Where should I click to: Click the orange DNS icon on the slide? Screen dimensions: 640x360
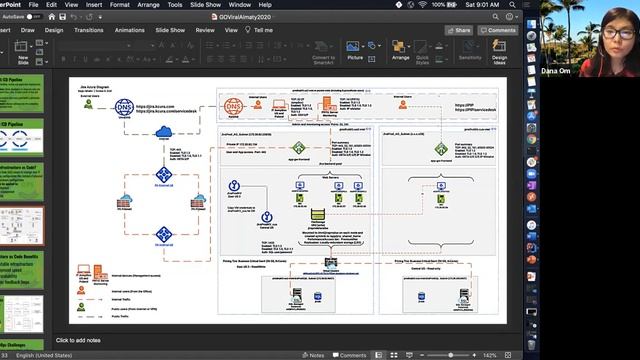233,107
